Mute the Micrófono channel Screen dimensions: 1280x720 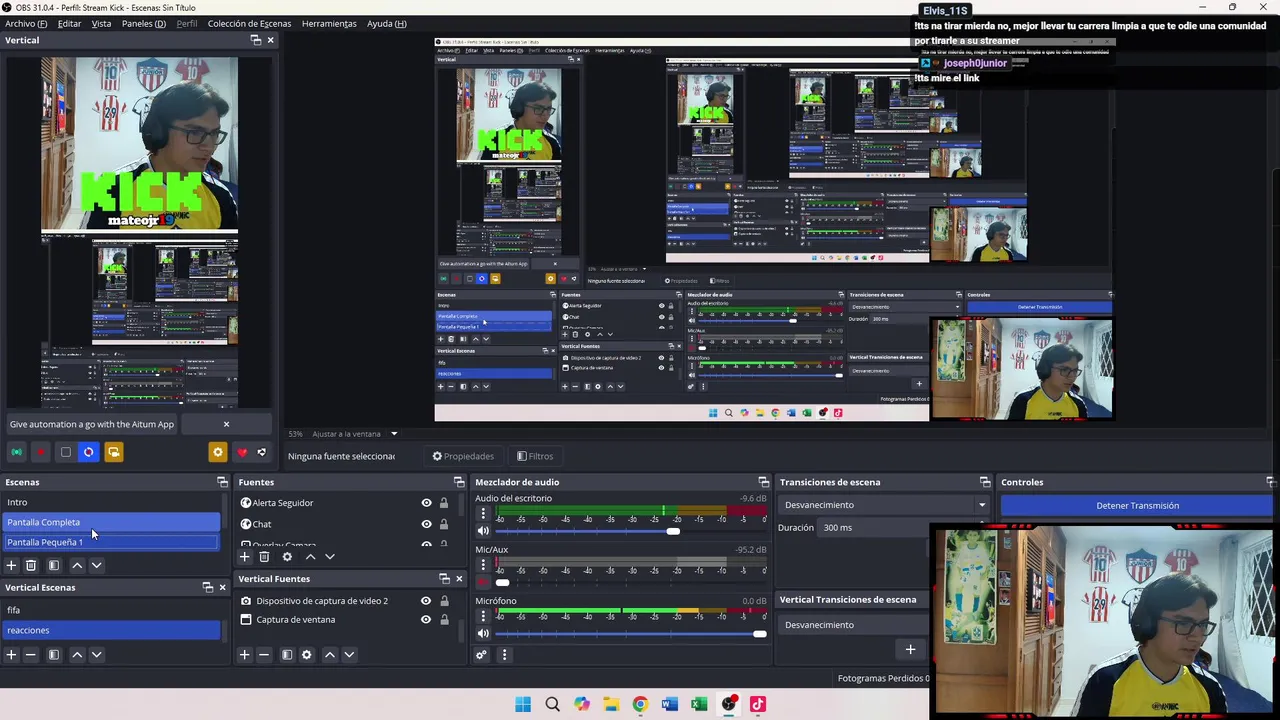point(483,634)
